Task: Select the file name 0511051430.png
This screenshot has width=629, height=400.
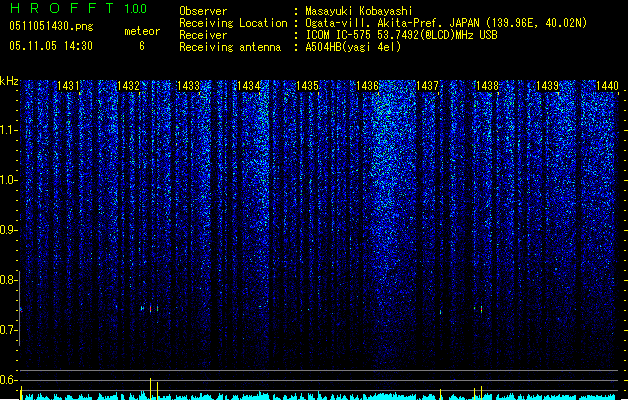Action: [51, 26]
